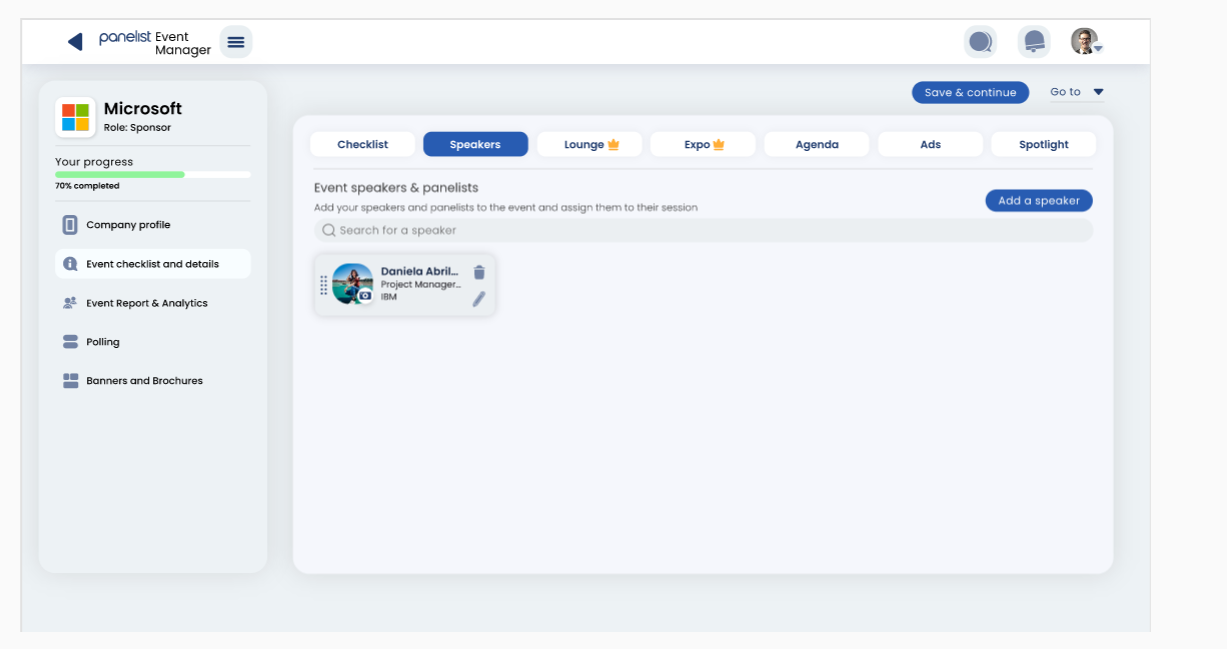Screen dimensions: 1227x649
Task: Open the Ads tab
Action: click(x=930, y=144)
